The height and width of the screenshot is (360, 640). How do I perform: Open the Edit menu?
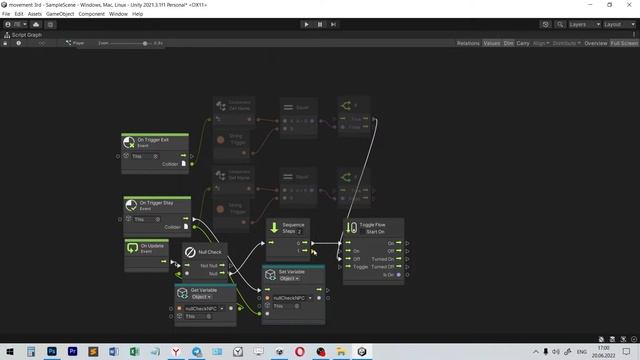(19, 14)
